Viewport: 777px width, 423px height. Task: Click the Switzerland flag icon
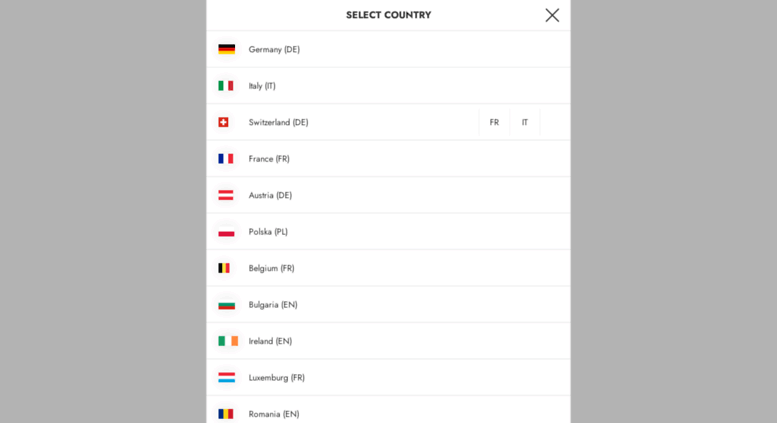tap(224, 122)
